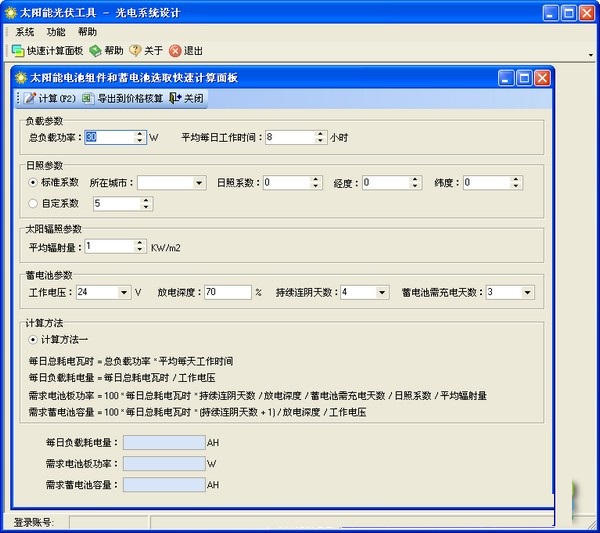The width and height of the screenshot is (600, 533).
Task: Close the inner 快速计算面板 window
Action: tap(542, 78)
